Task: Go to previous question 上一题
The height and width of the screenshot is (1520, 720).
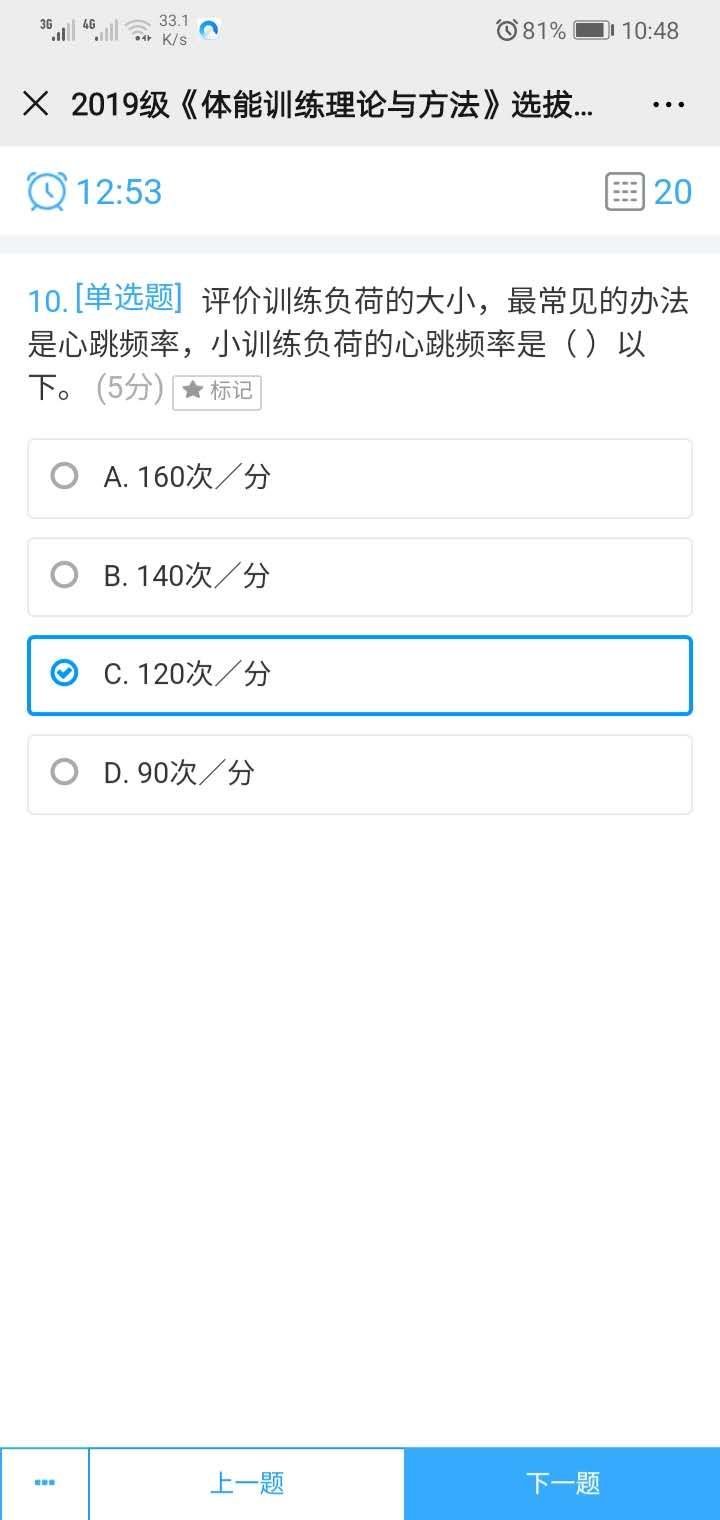Action: pos(247,1483)
